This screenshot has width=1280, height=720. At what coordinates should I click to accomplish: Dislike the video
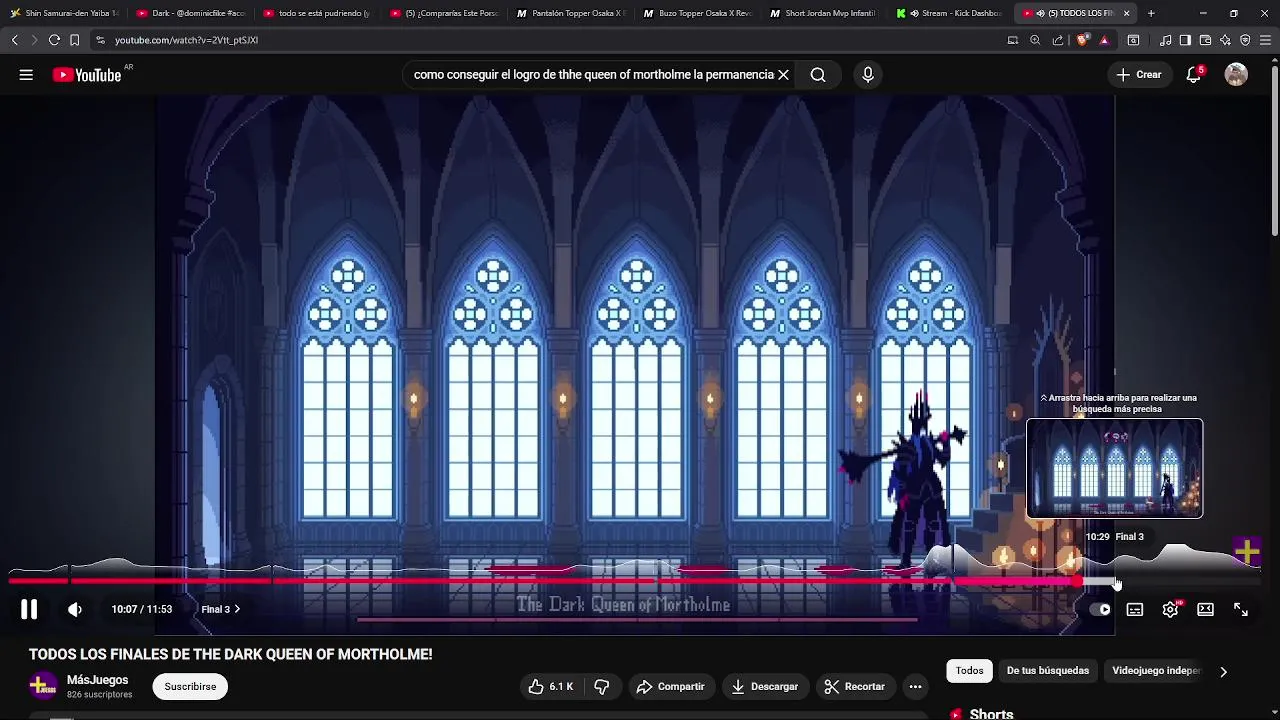pos(602,686)
